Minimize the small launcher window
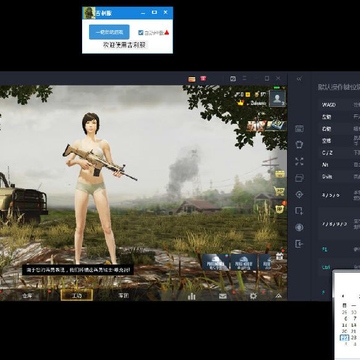This screenshot has height=360, width=360. pos(143,13)
